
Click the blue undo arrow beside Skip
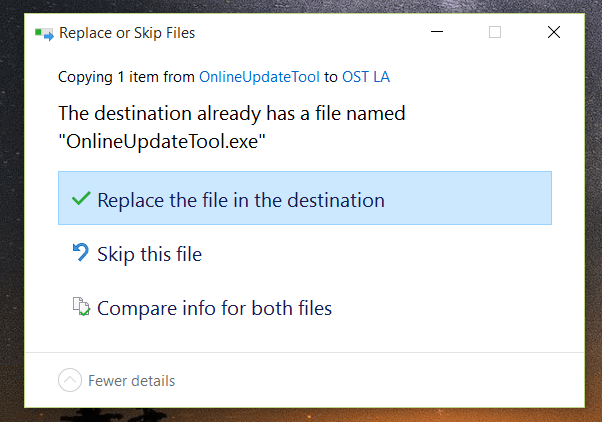click(81, 252)
